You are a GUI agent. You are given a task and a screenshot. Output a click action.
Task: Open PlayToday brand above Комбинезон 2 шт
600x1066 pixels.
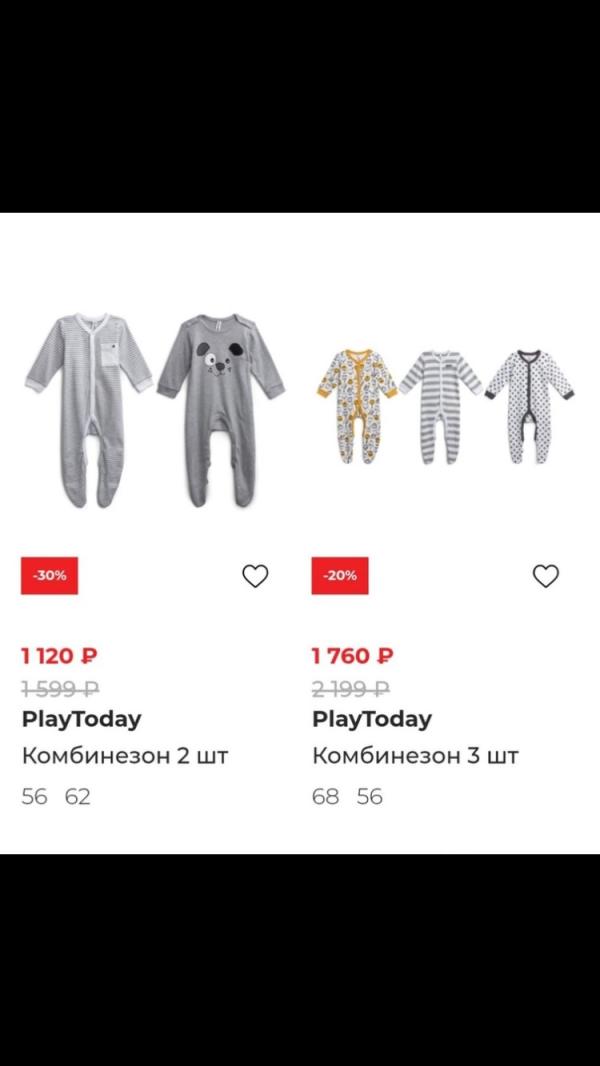pyautogui.click(x=81, y=719)
